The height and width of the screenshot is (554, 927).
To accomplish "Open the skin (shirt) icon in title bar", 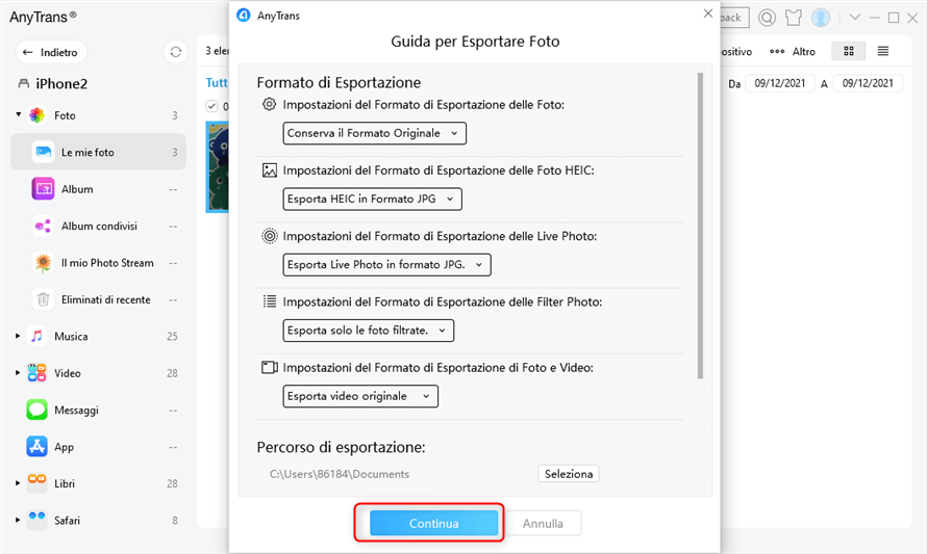I will [794, 18].
